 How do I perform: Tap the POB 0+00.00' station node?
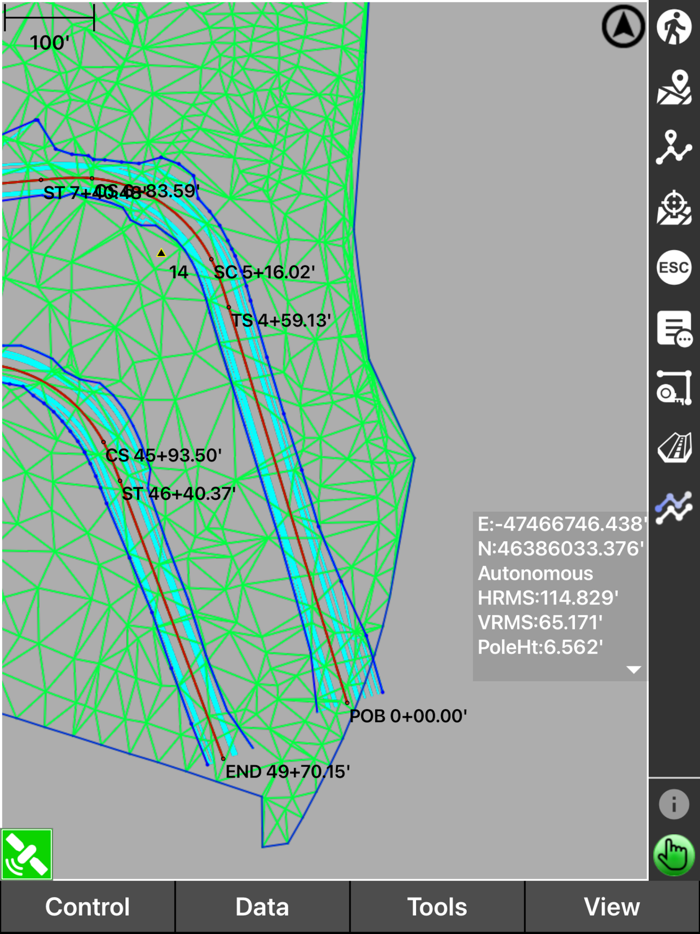347,703
